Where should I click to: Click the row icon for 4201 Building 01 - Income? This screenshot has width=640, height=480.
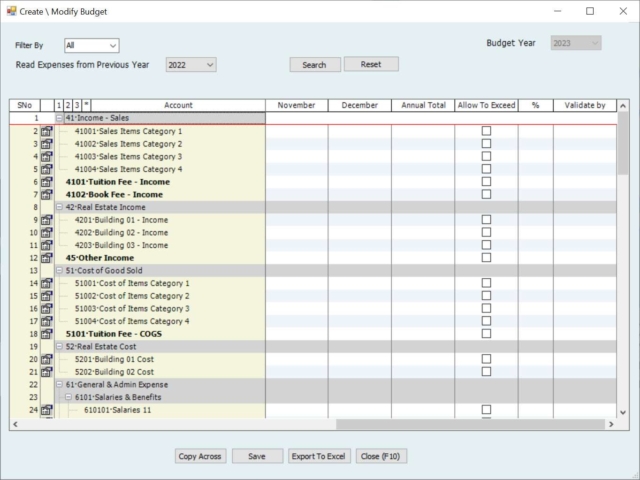(47, 220)
